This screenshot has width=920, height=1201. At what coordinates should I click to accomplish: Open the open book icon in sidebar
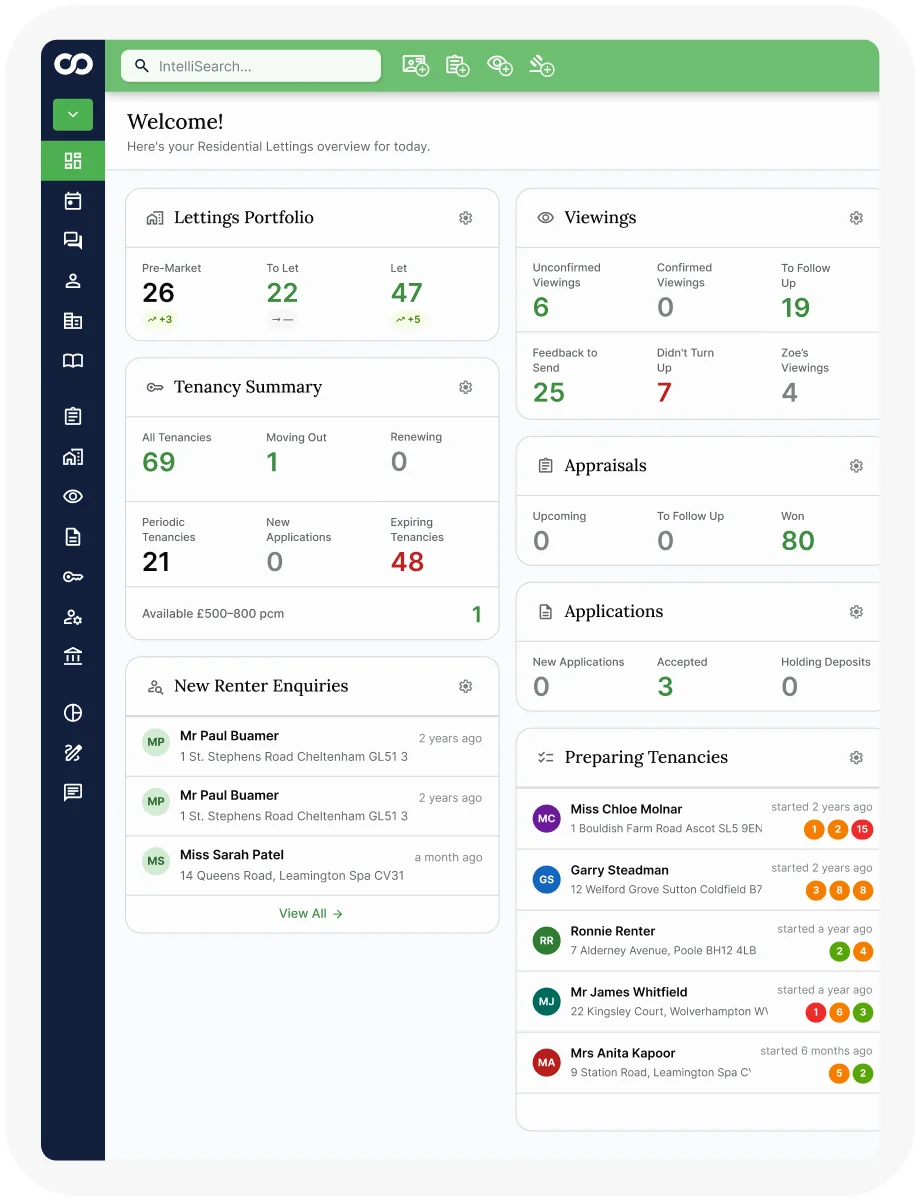[73, 361]
